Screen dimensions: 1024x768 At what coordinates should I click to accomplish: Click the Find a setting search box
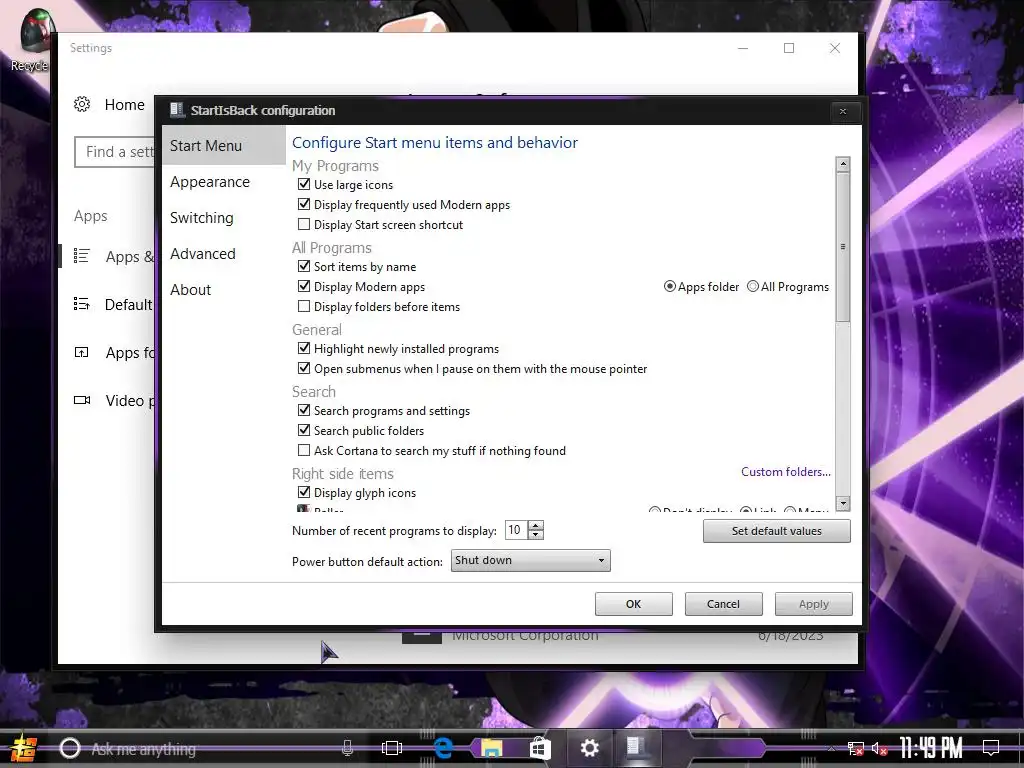coord(115,152)
